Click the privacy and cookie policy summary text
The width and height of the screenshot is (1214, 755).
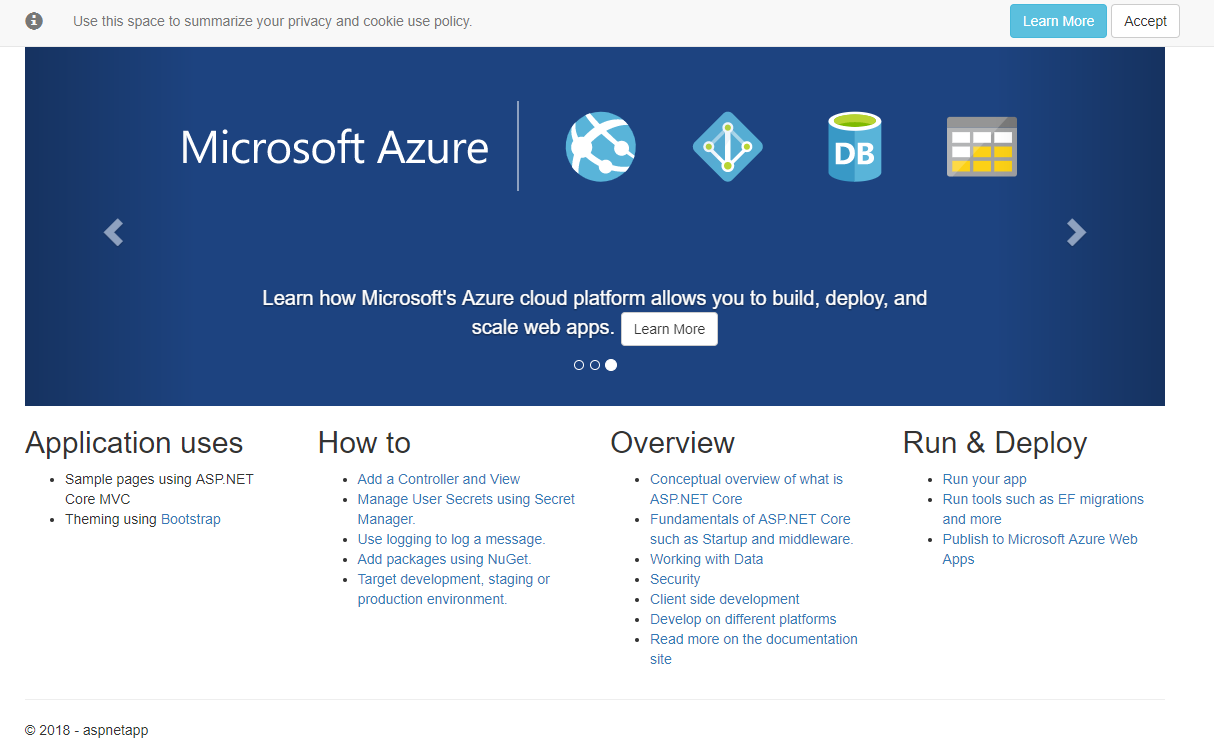point(272,21)
